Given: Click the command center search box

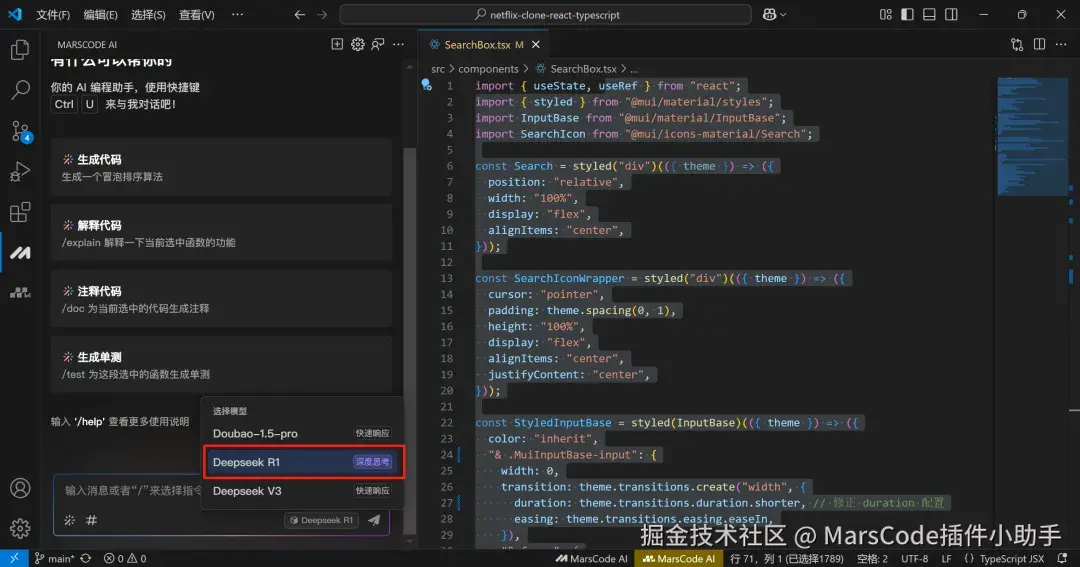Looking at the screenshot, I should coord(546,14).
